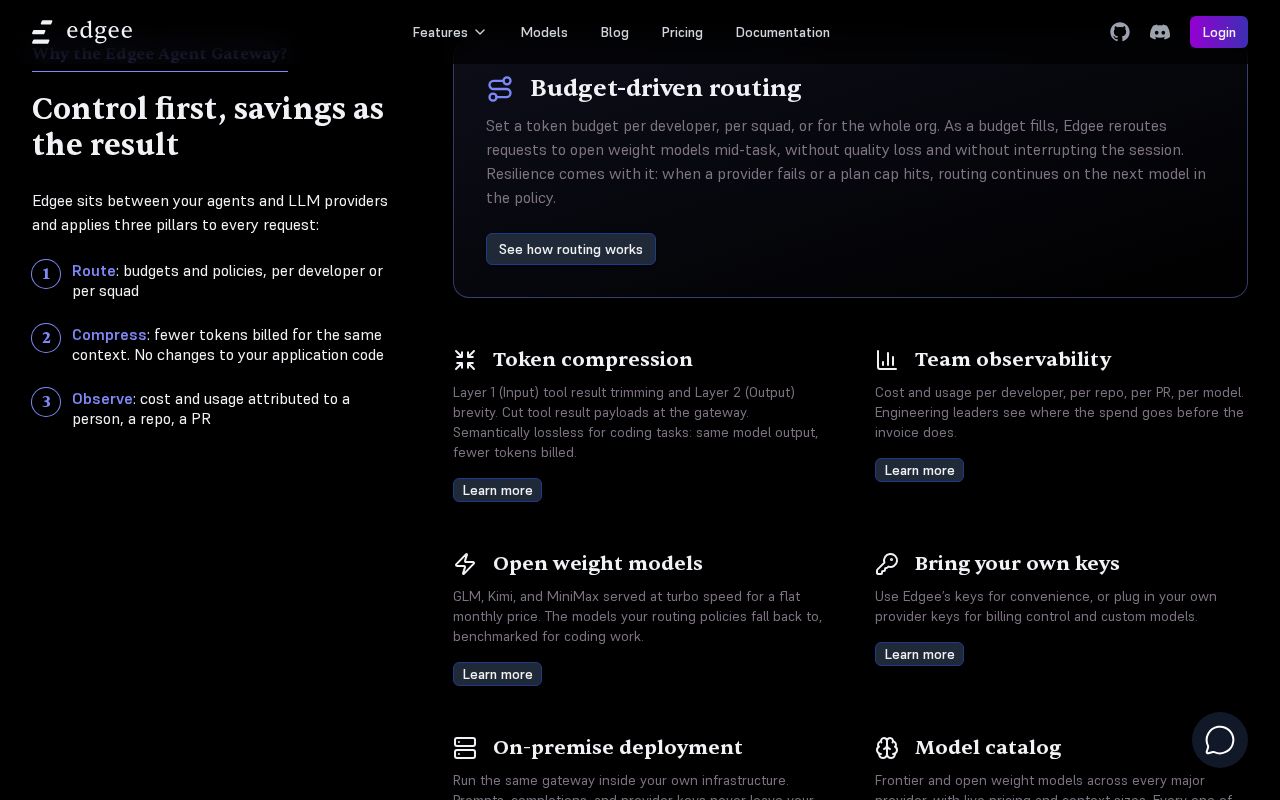Click step number 3 circle for Observe

[46, 402]
